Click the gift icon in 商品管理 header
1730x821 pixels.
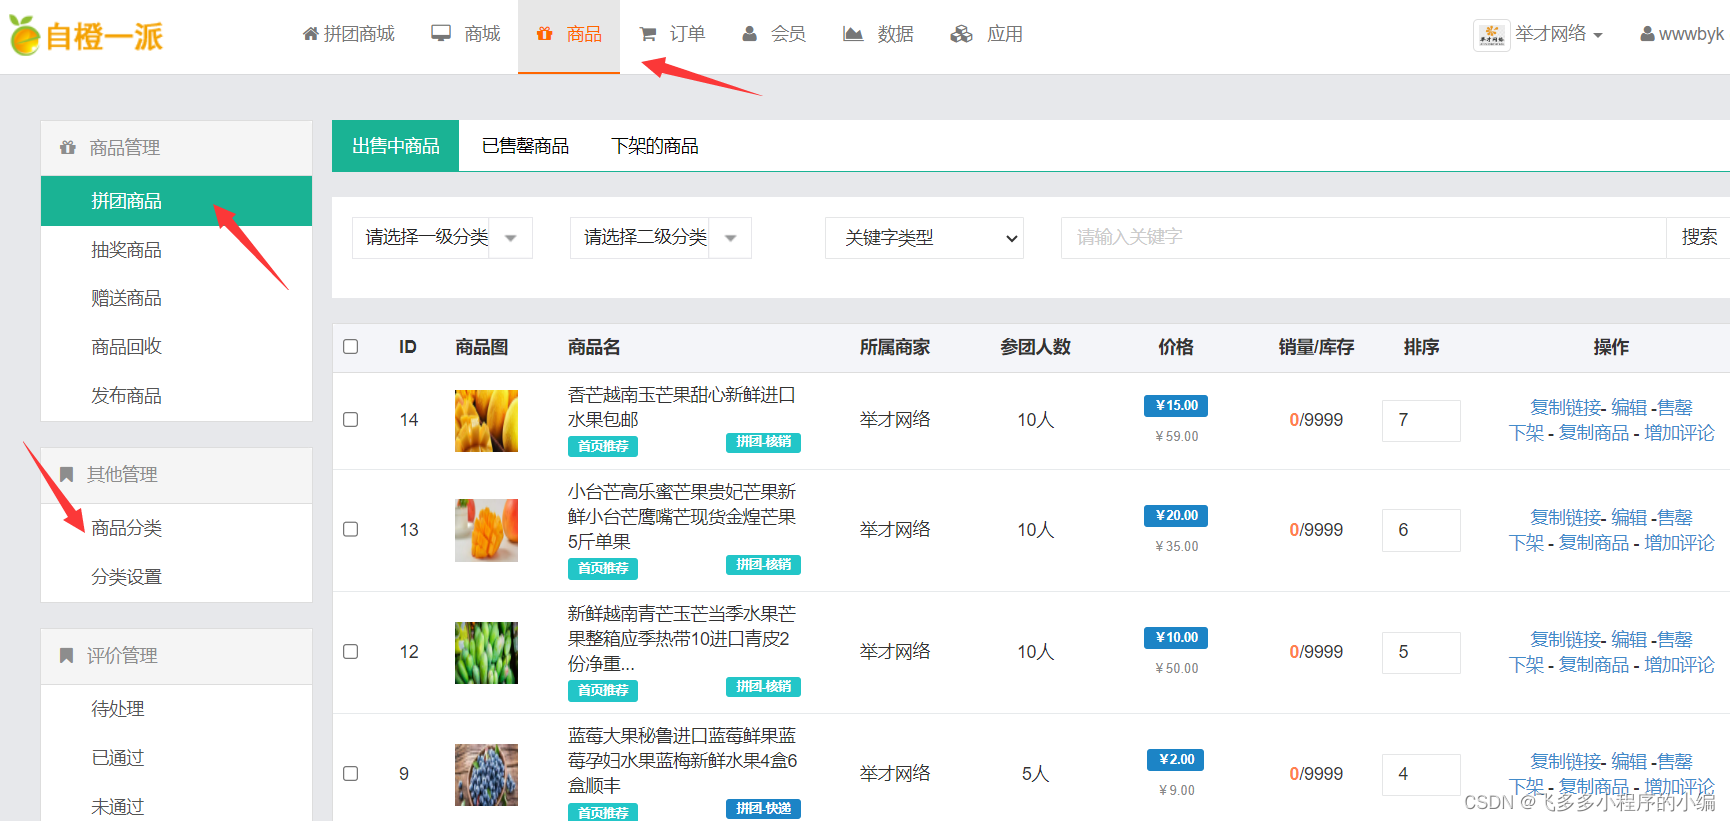click(x=68, y=148)
